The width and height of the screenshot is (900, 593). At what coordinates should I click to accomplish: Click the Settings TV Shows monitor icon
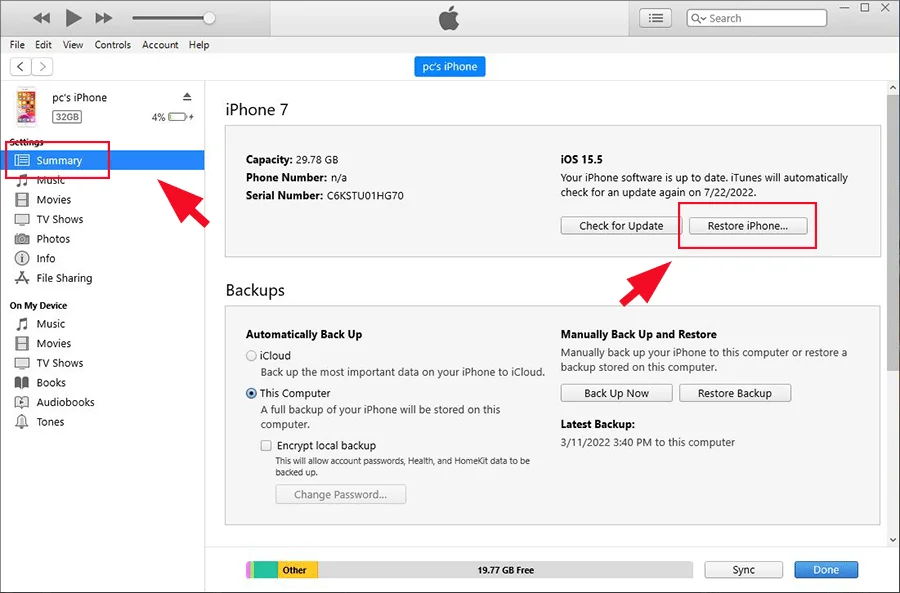pyautogui.click(x=22, y=219)
